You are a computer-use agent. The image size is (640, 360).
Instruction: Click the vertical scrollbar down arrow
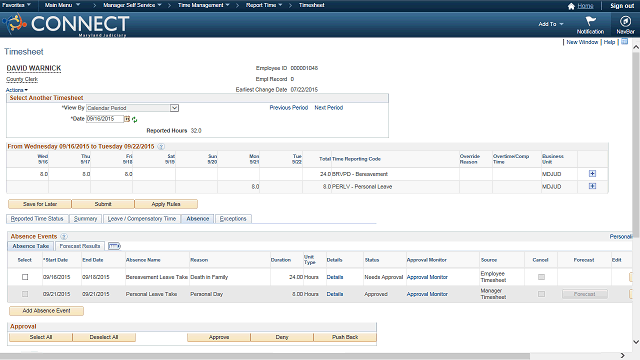[636, 342]
